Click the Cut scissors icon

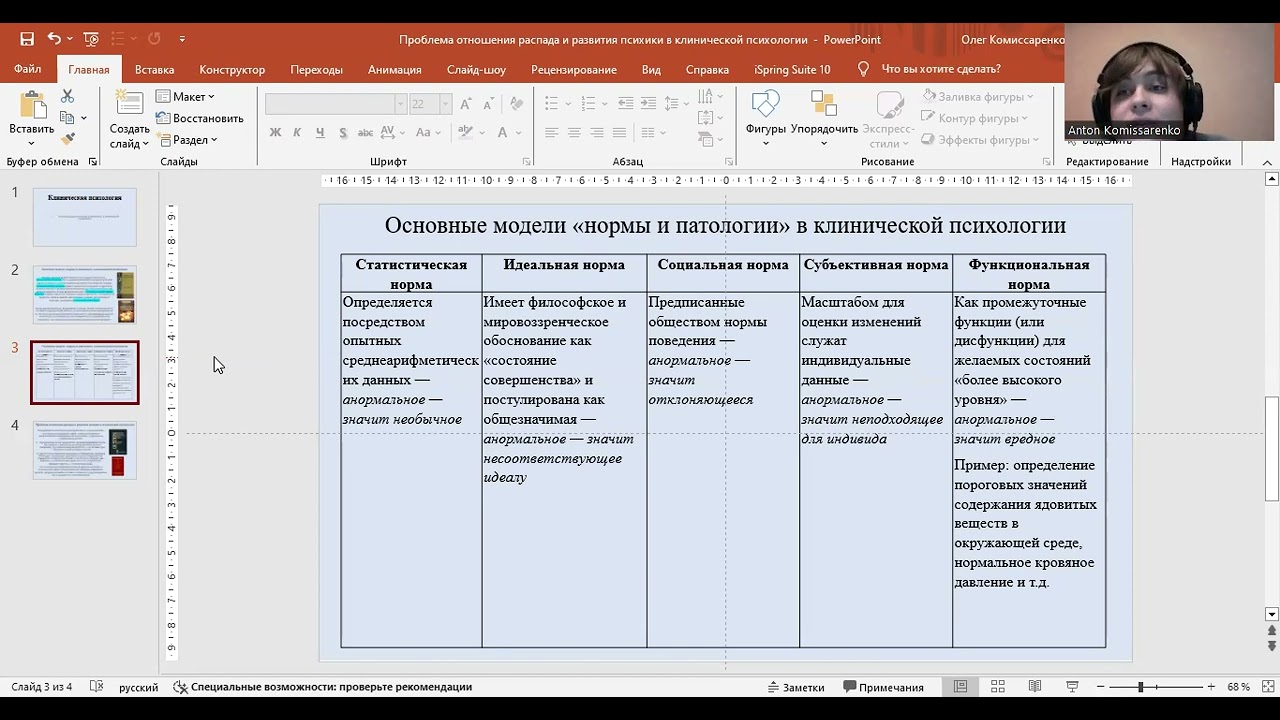click(67, 96)
